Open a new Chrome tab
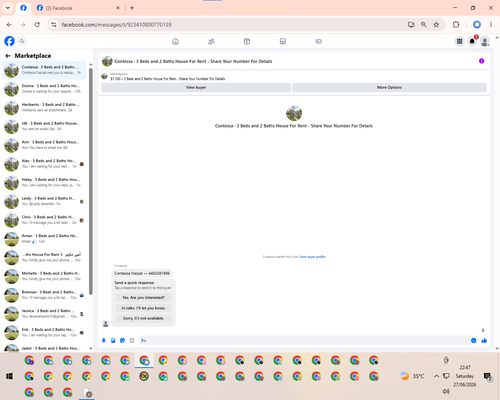 click(x=132, y=8)
